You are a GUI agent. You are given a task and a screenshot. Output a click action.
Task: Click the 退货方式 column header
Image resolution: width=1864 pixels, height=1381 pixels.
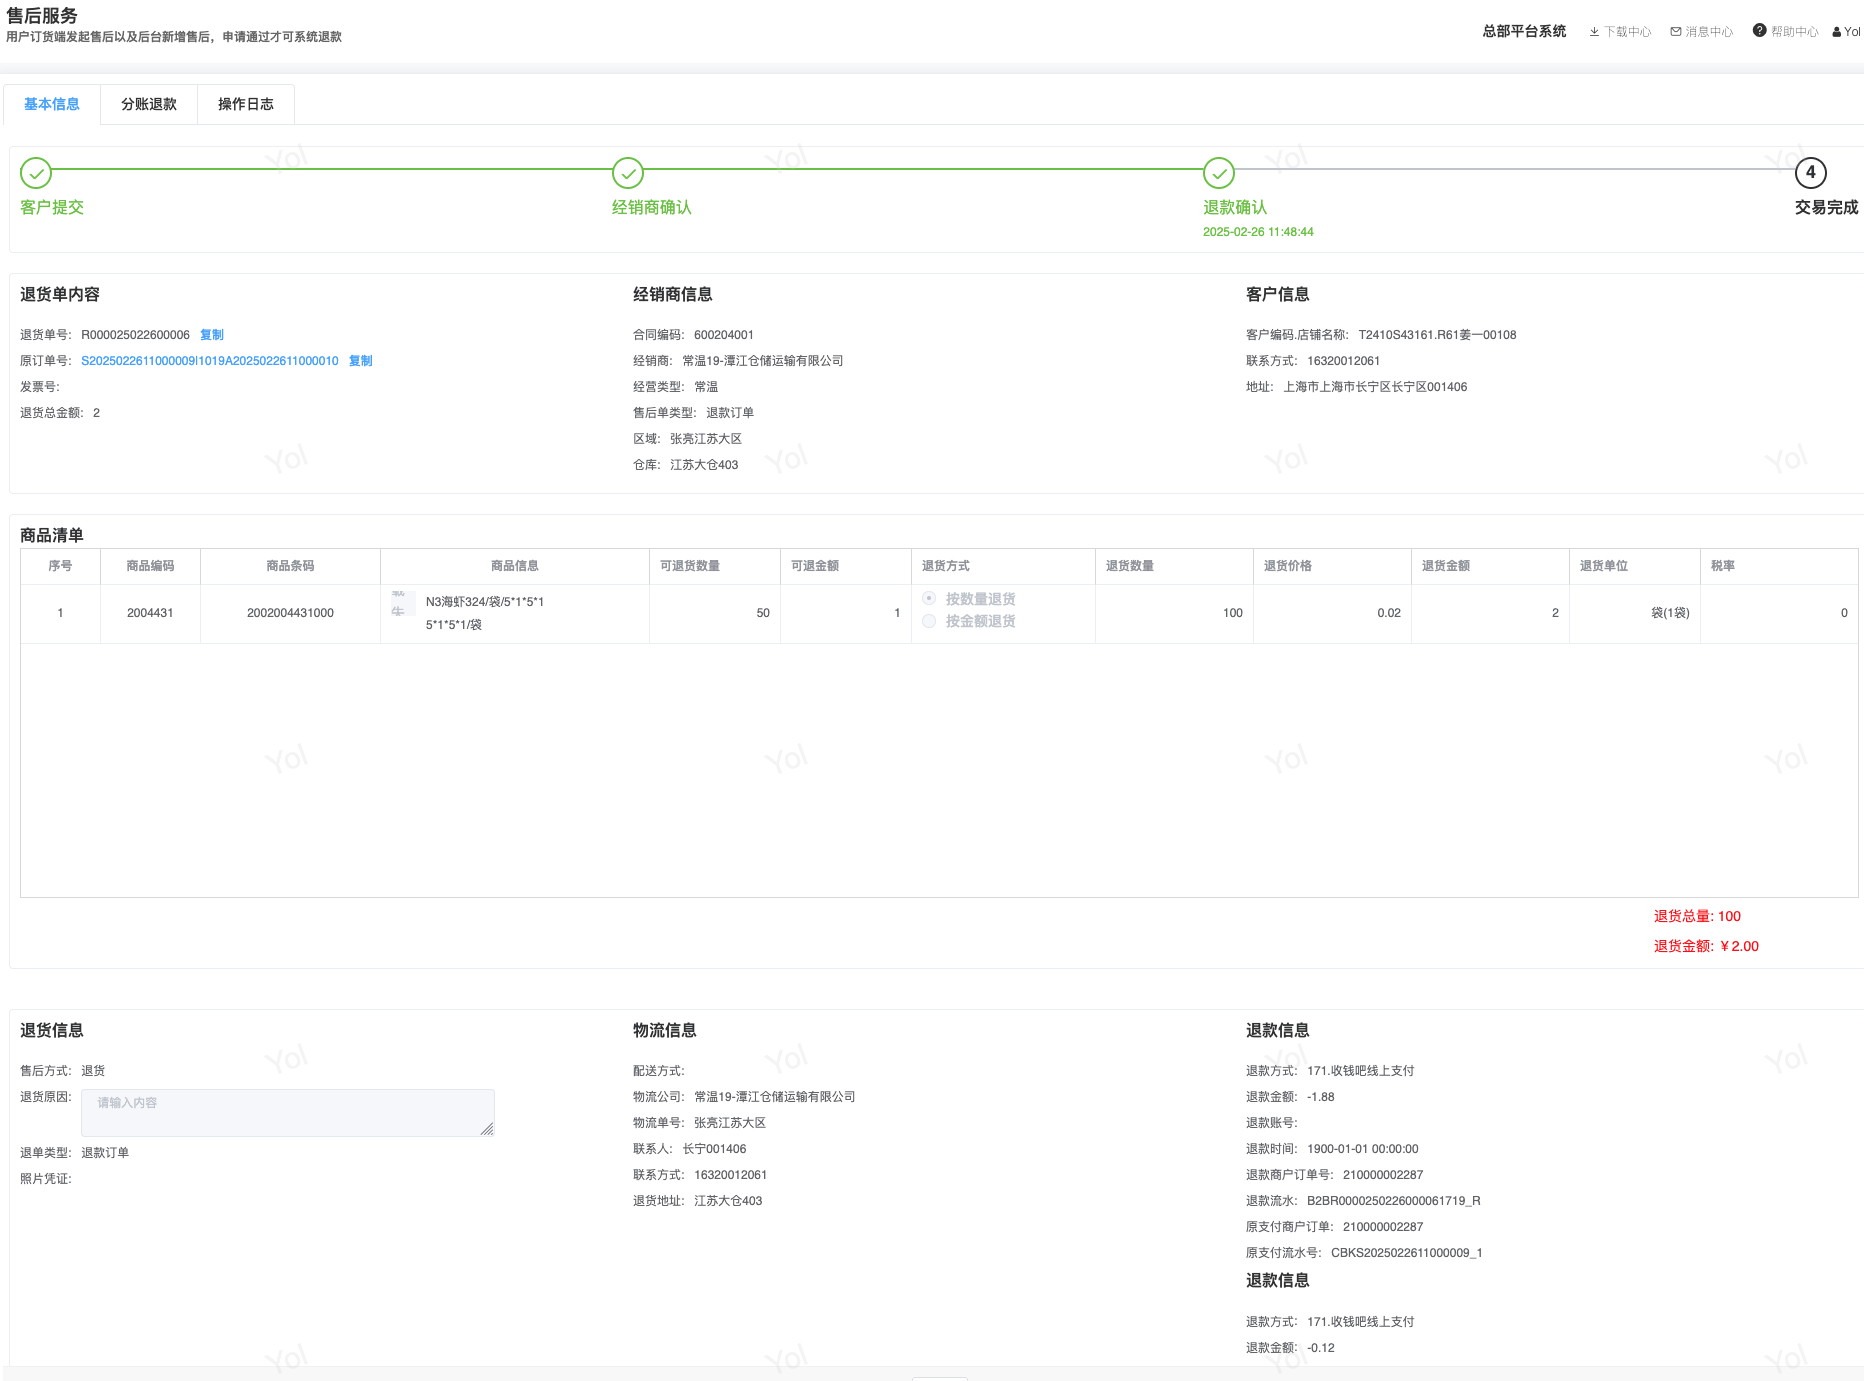pos(946,566)
